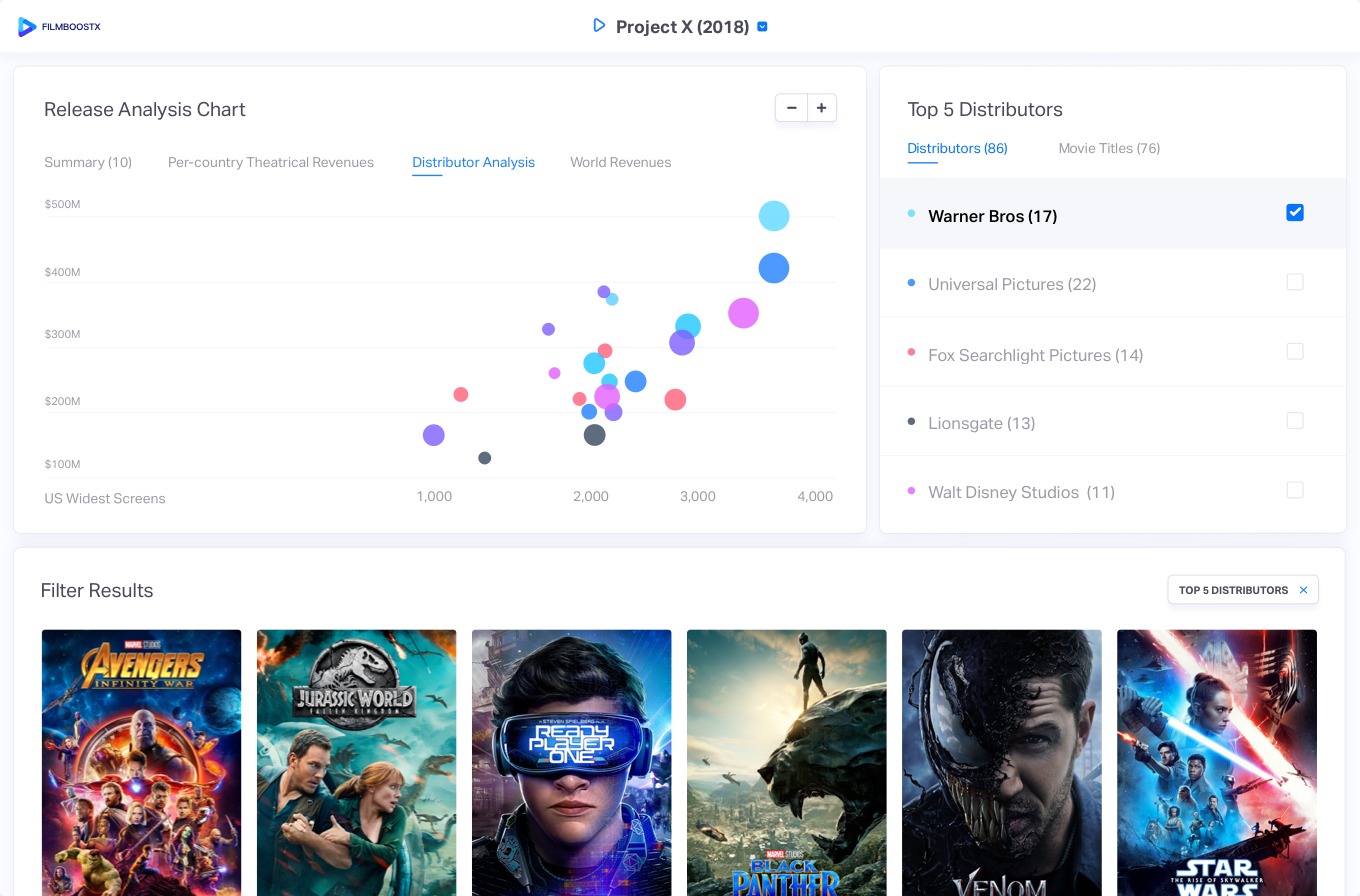Click the light blue Warner Bros color dot

[x=911, y=214]
